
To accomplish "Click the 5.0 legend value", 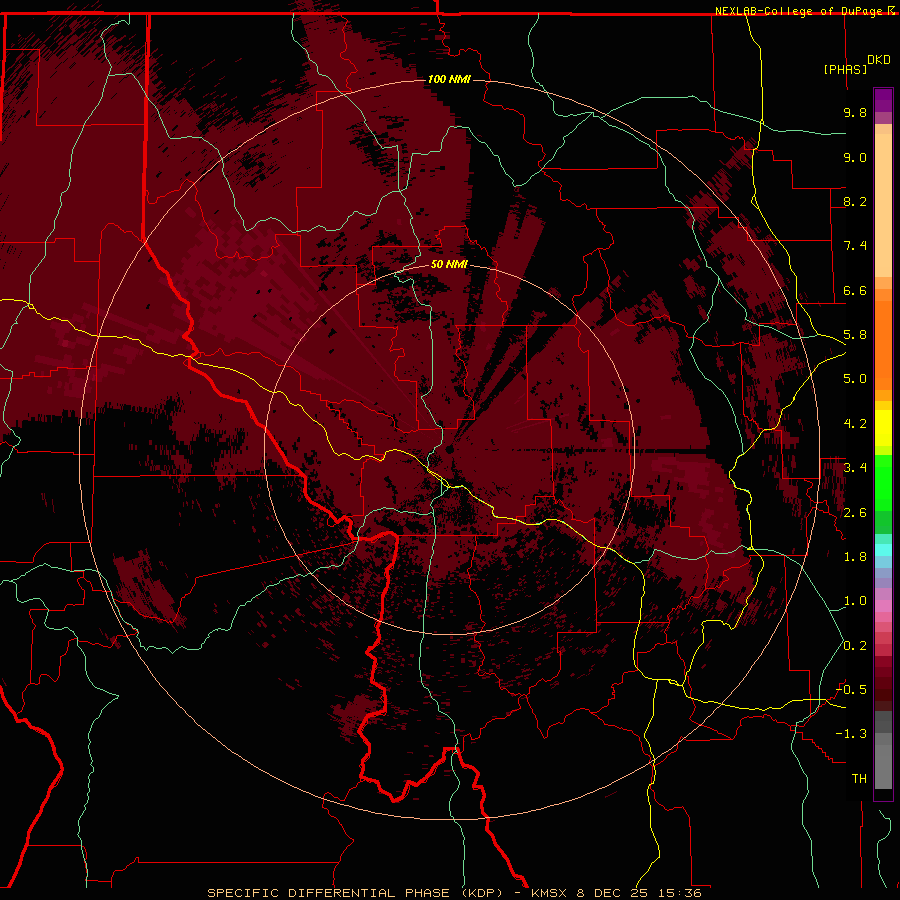I will (x=855, y=379).
